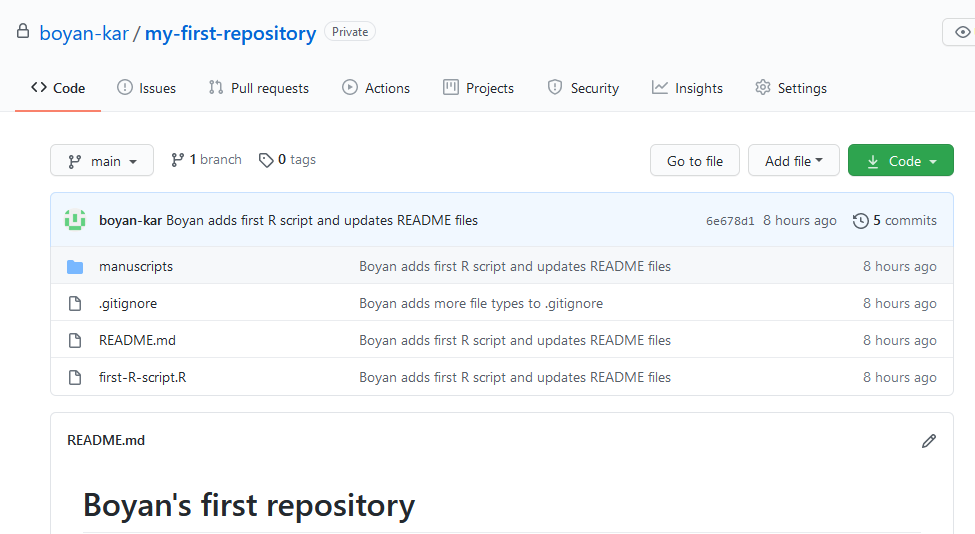Open the Insights tab
The height and width of the screenshot is (534, 975).
(687, 88)
